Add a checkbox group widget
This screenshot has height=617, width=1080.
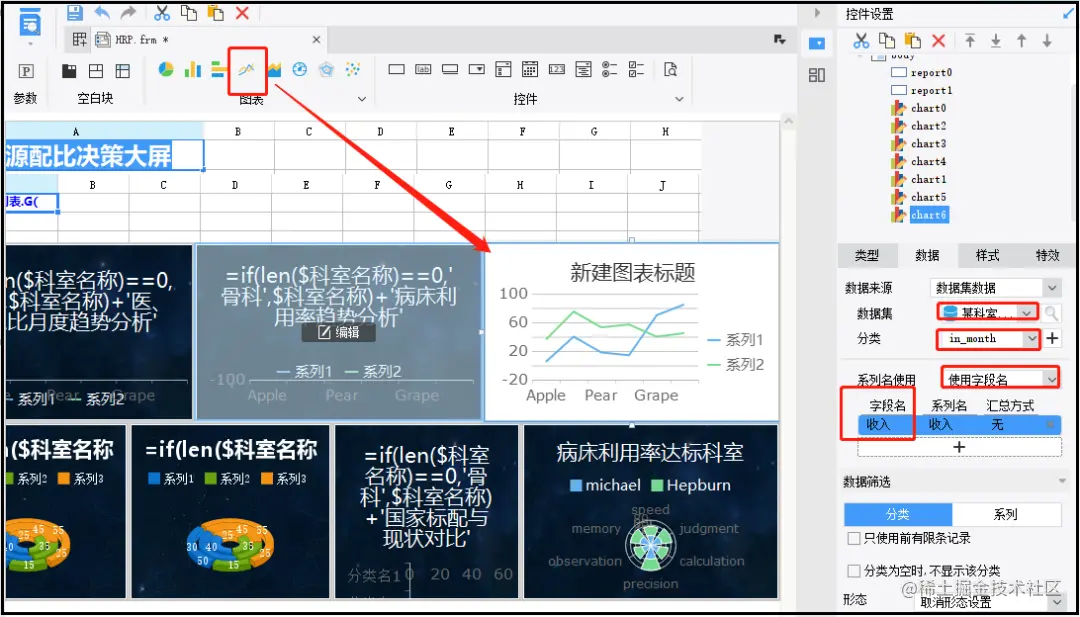coord(636,69)
